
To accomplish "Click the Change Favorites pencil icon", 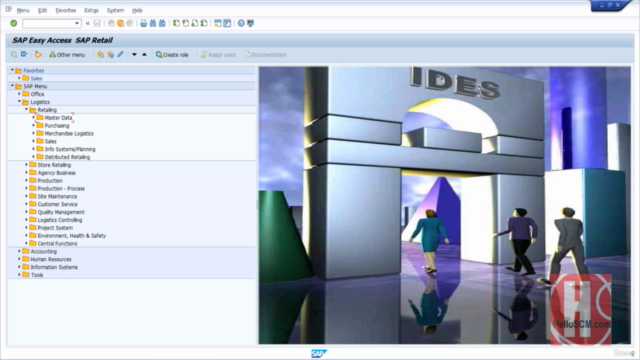I will point(120,54).
